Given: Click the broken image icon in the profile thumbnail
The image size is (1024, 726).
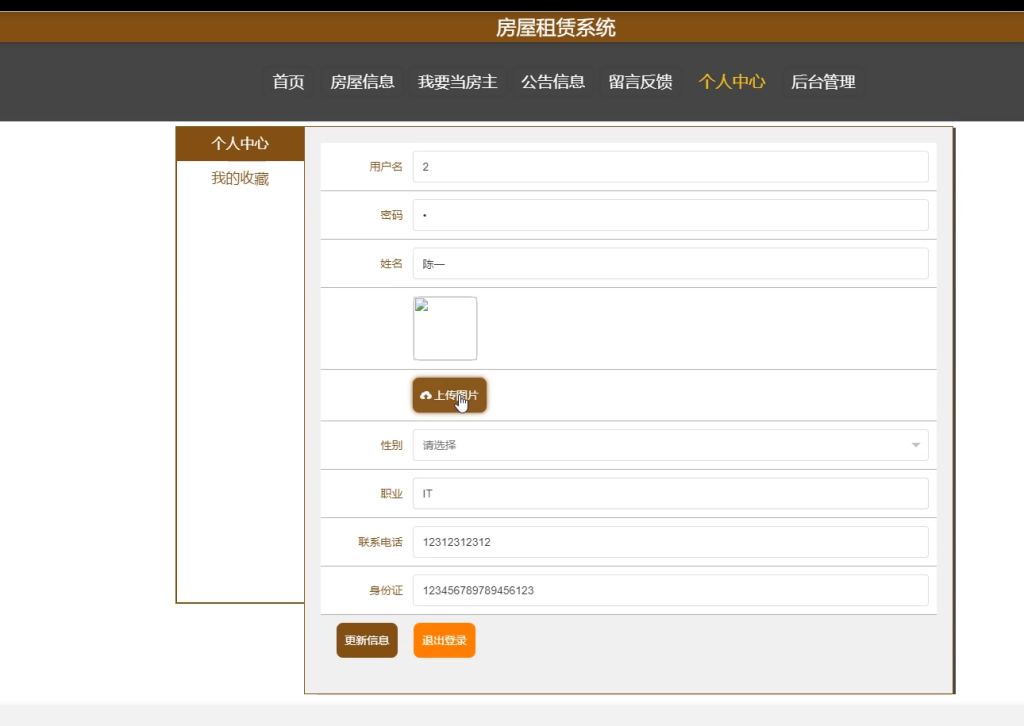Looking at the screenshot, I should (422, 305).
